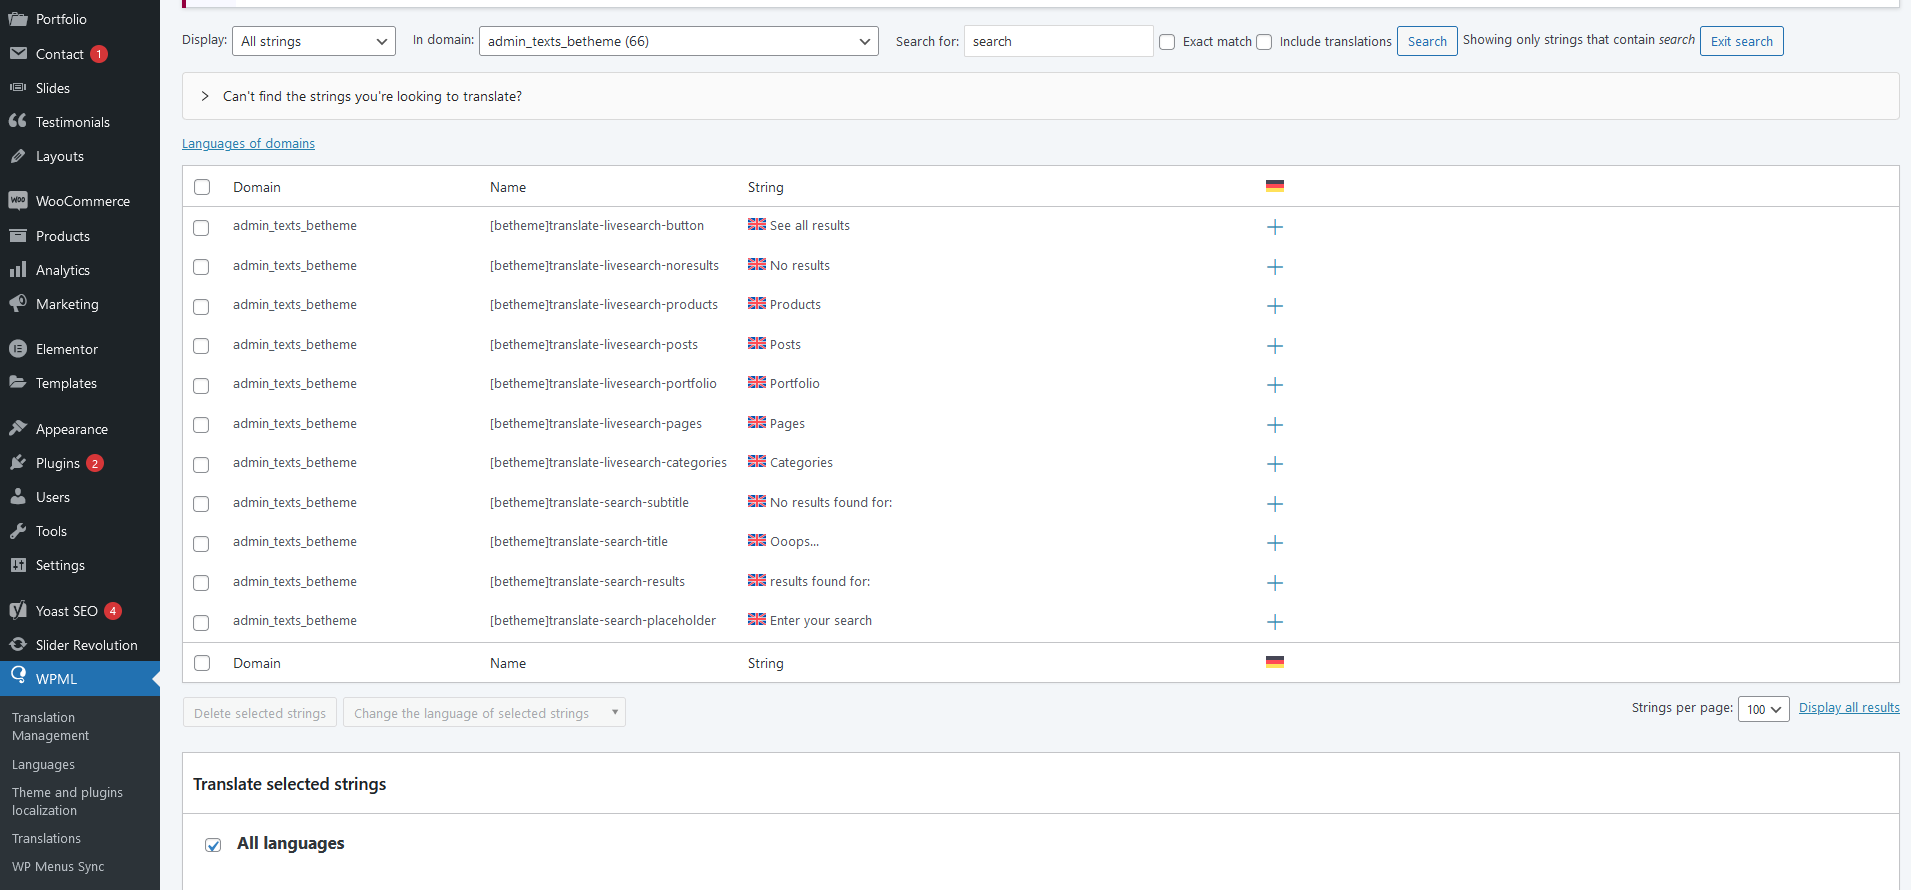
Task: Click plus icon in Posts string row
Action: tap(1274, 346)
